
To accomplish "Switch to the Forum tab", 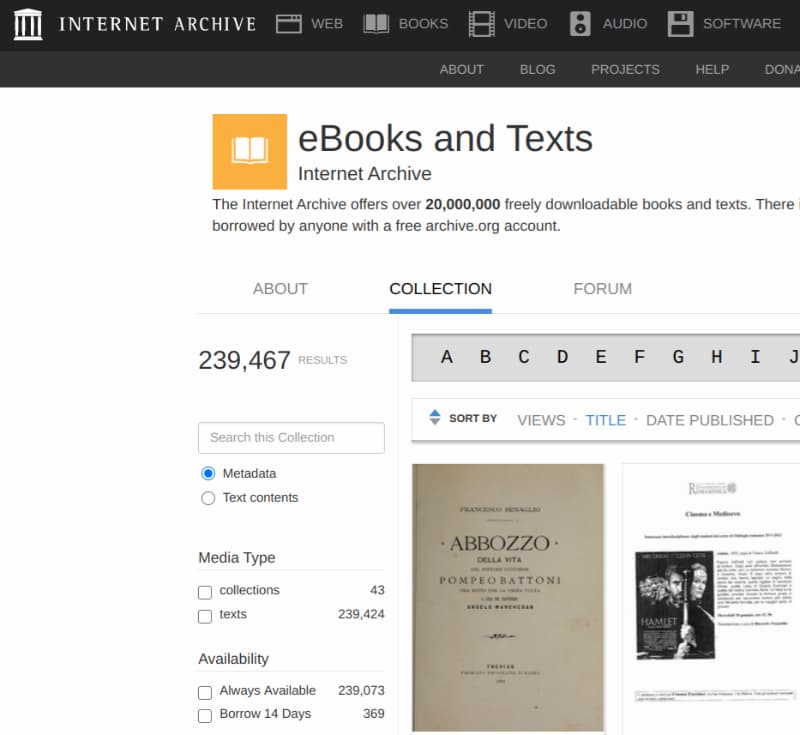I will (x=602, y=289).
